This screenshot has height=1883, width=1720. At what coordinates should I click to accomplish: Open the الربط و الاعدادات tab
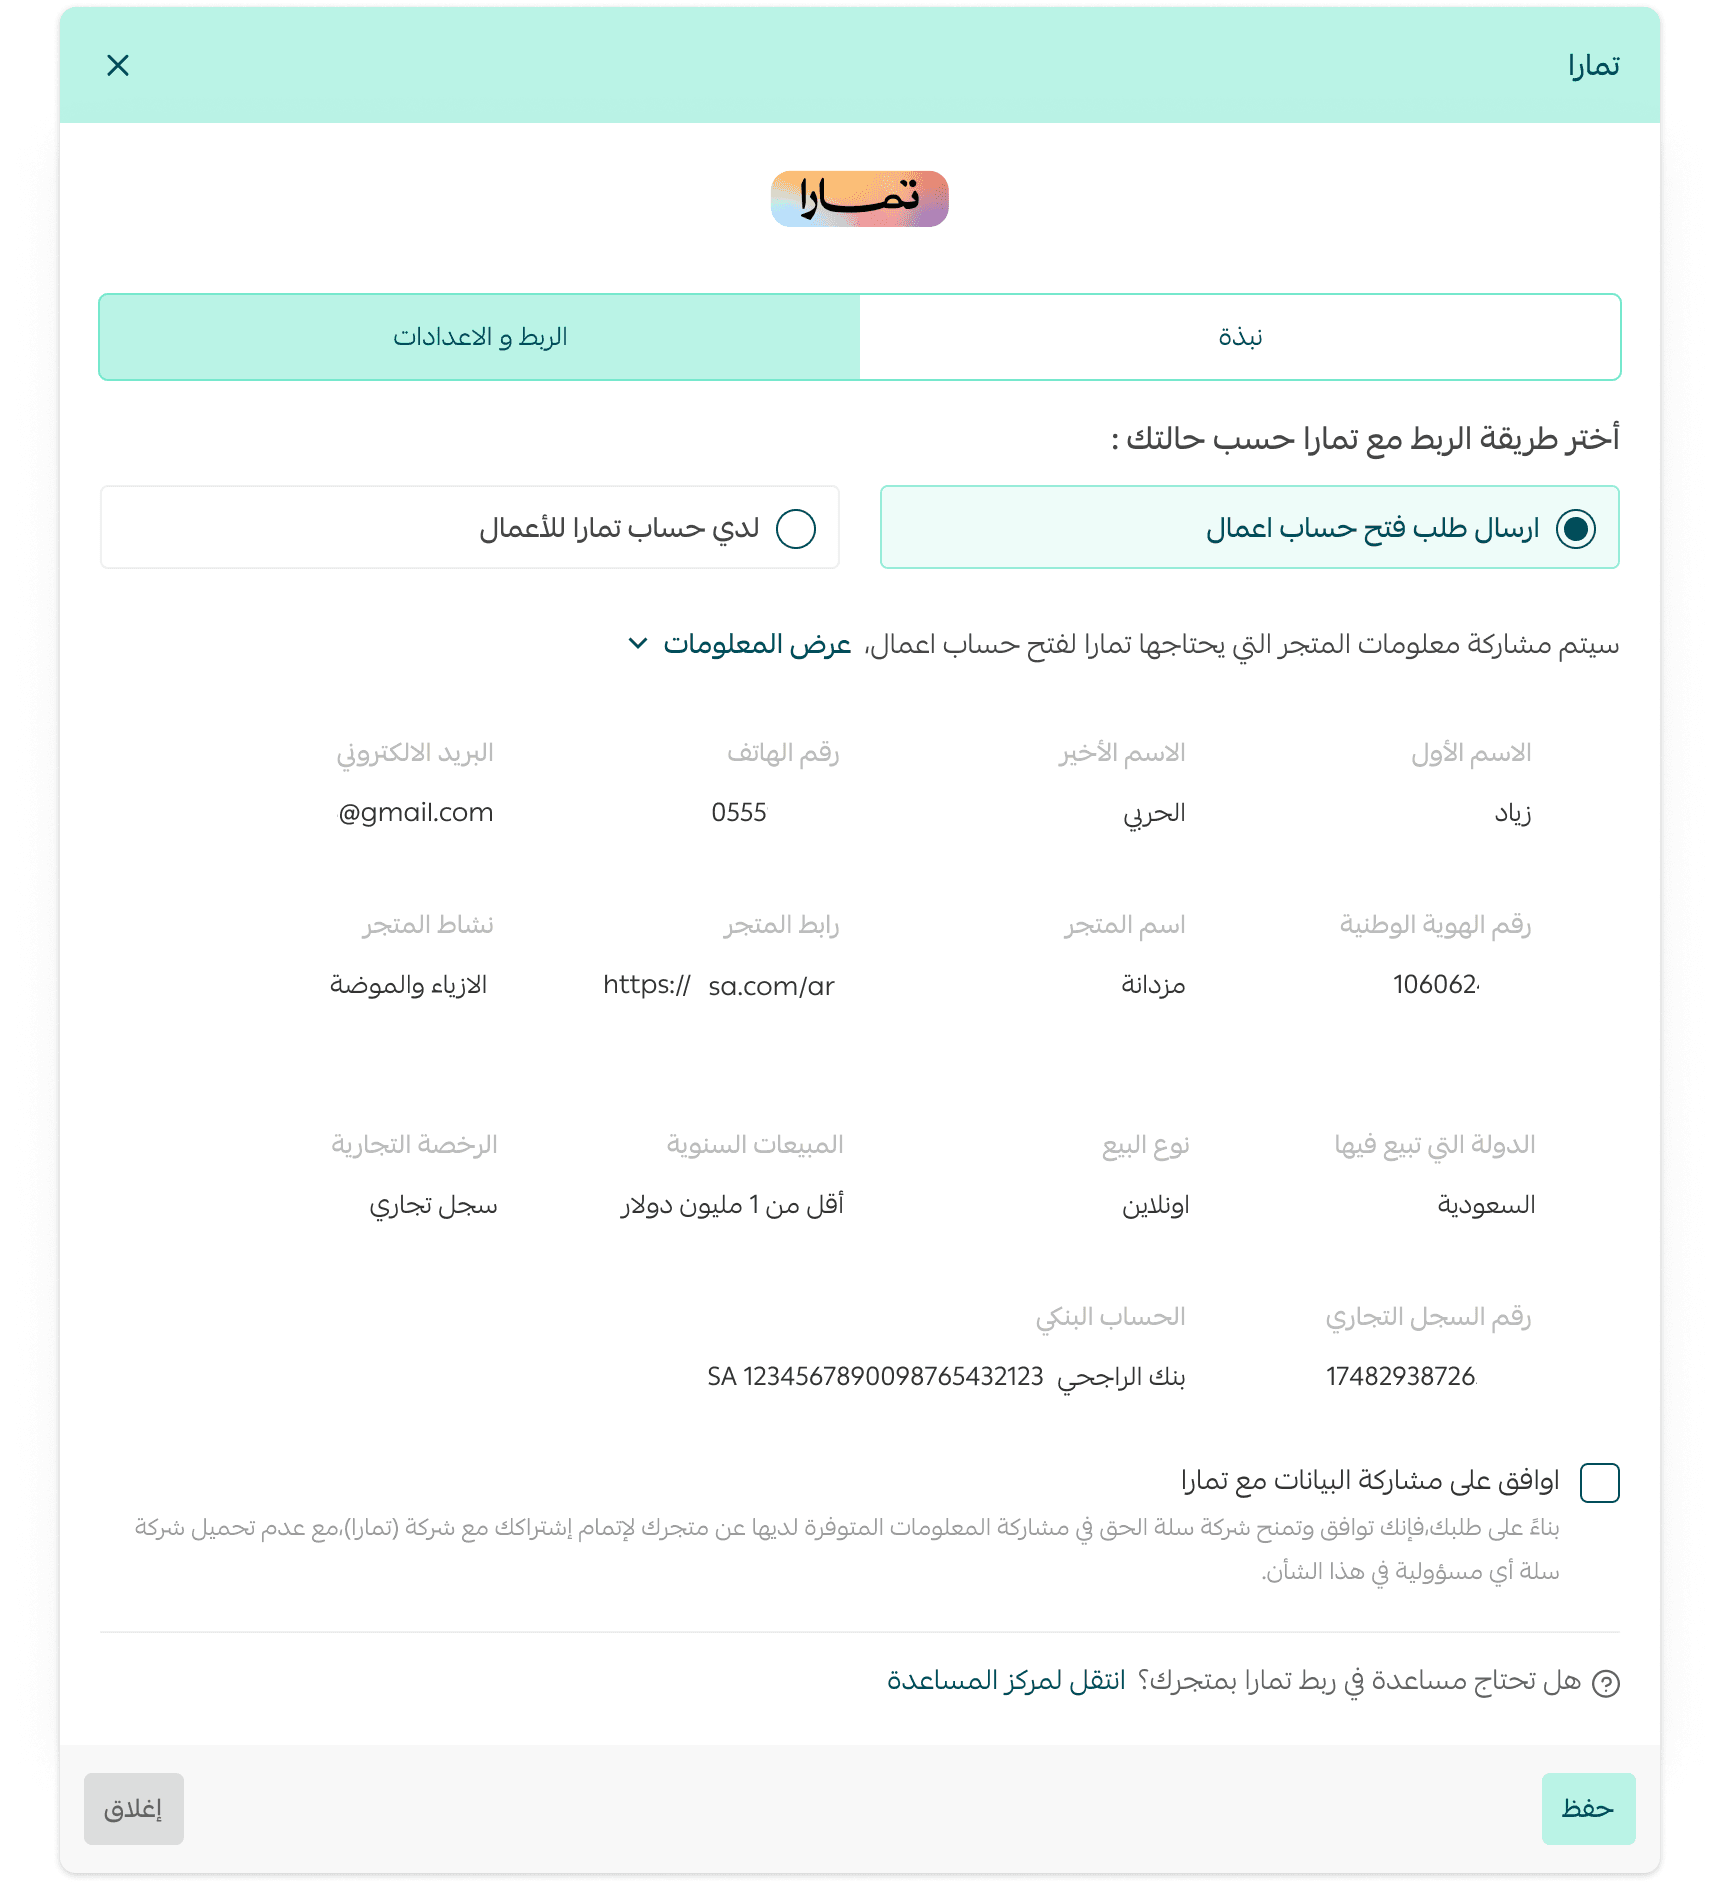coord(480,337)
